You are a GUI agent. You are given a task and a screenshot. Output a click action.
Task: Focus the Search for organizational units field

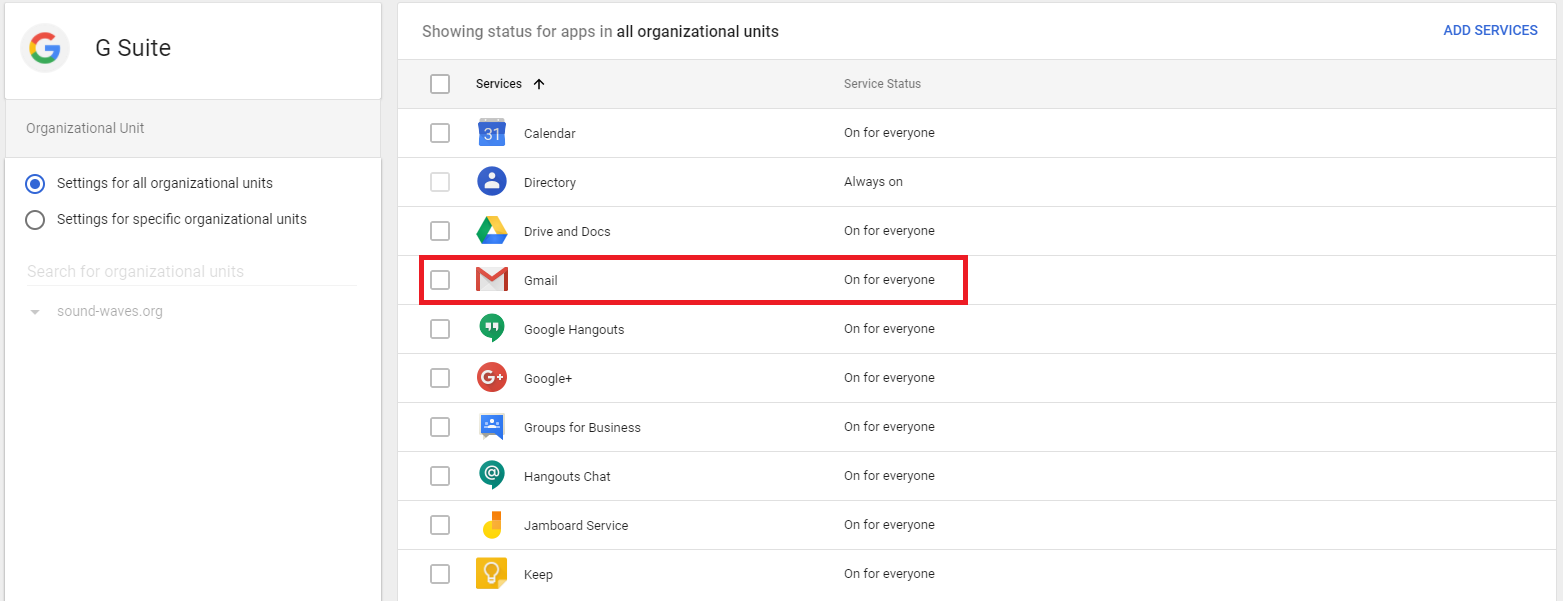(191, 272)
